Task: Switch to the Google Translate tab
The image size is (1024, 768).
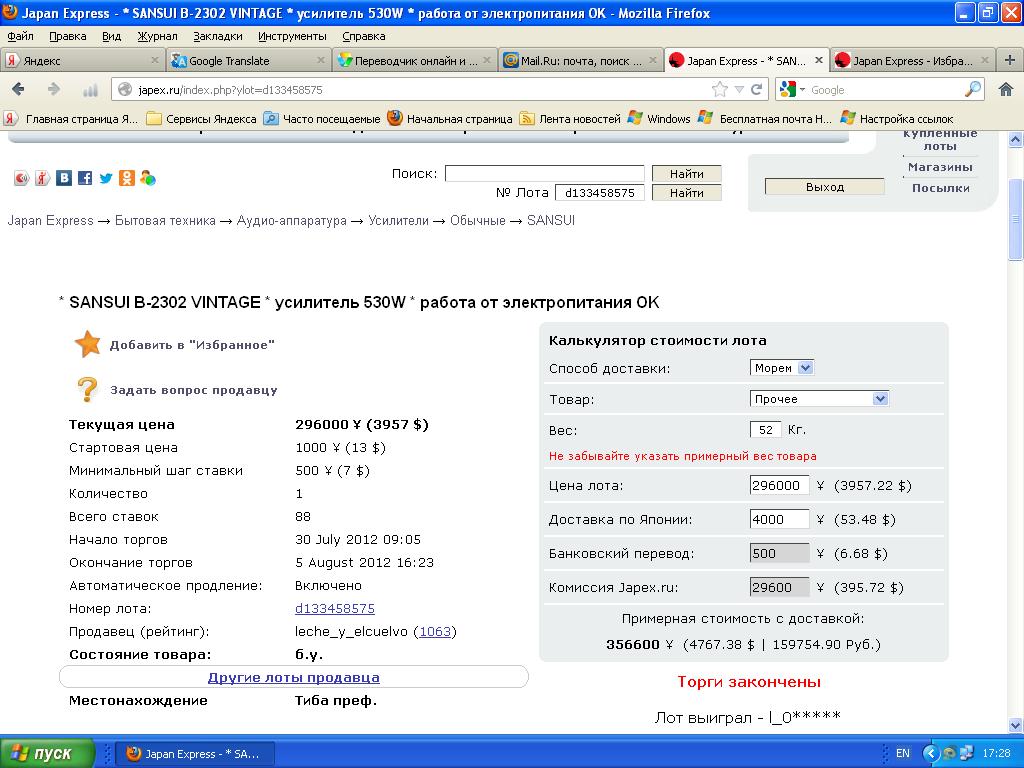Action: [x=245, y=61]
